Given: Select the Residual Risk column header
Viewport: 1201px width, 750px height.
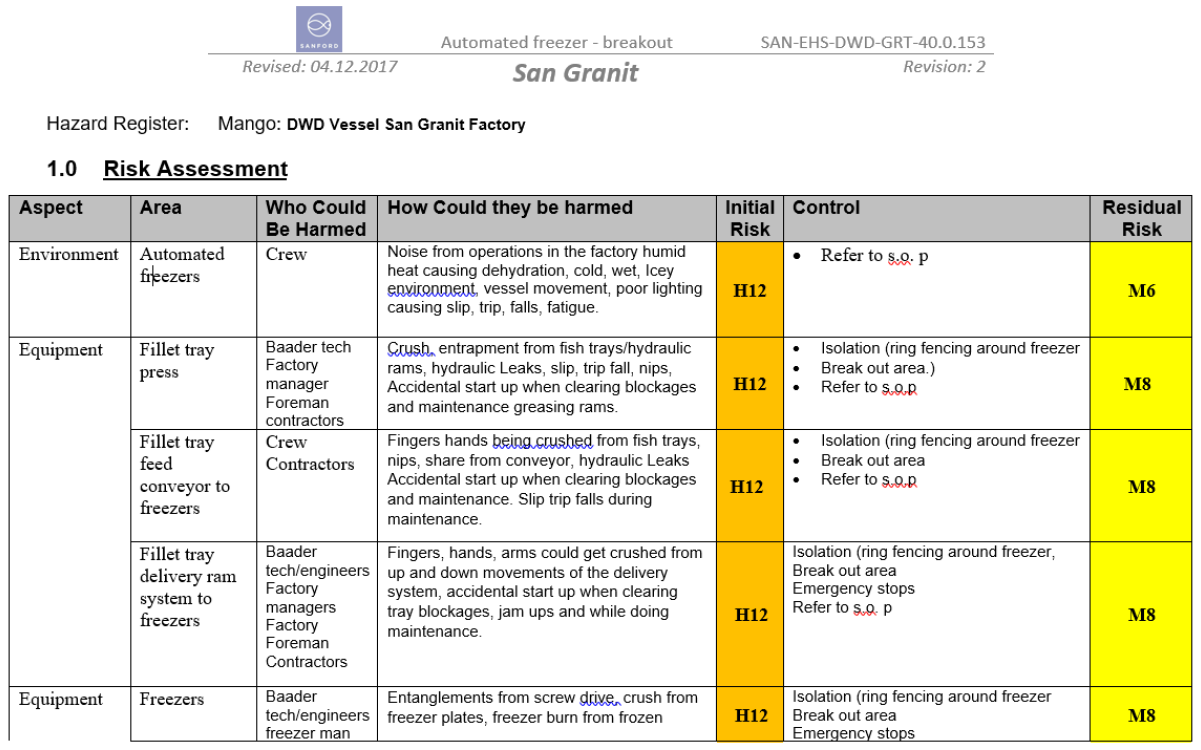Looking at the screenshot, I should pos(1141,218).
